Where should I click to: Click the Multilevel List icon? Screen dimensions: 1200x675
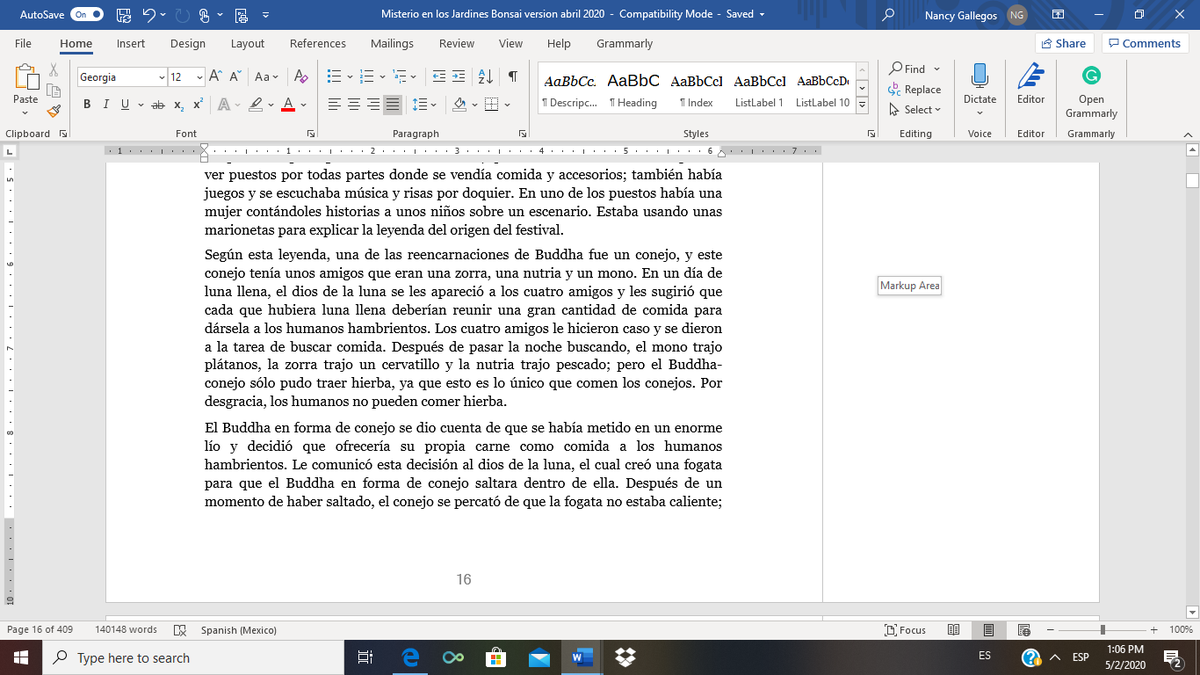tap(401, 77)
